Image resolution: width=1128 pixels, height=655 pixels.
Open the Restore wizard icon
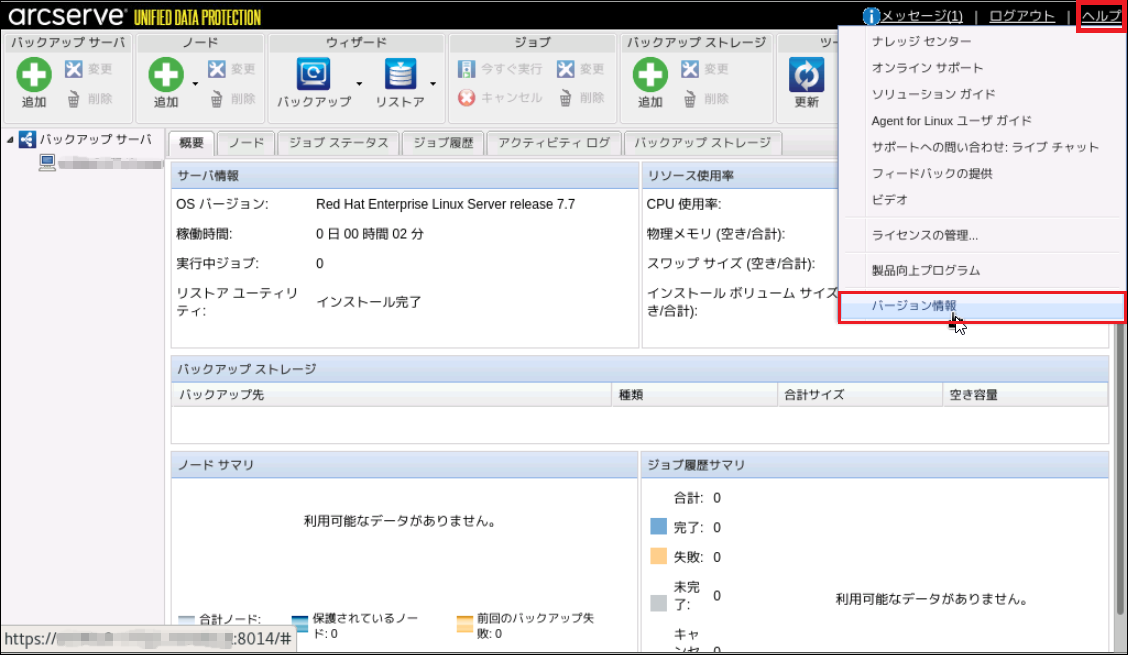[400, 75]
